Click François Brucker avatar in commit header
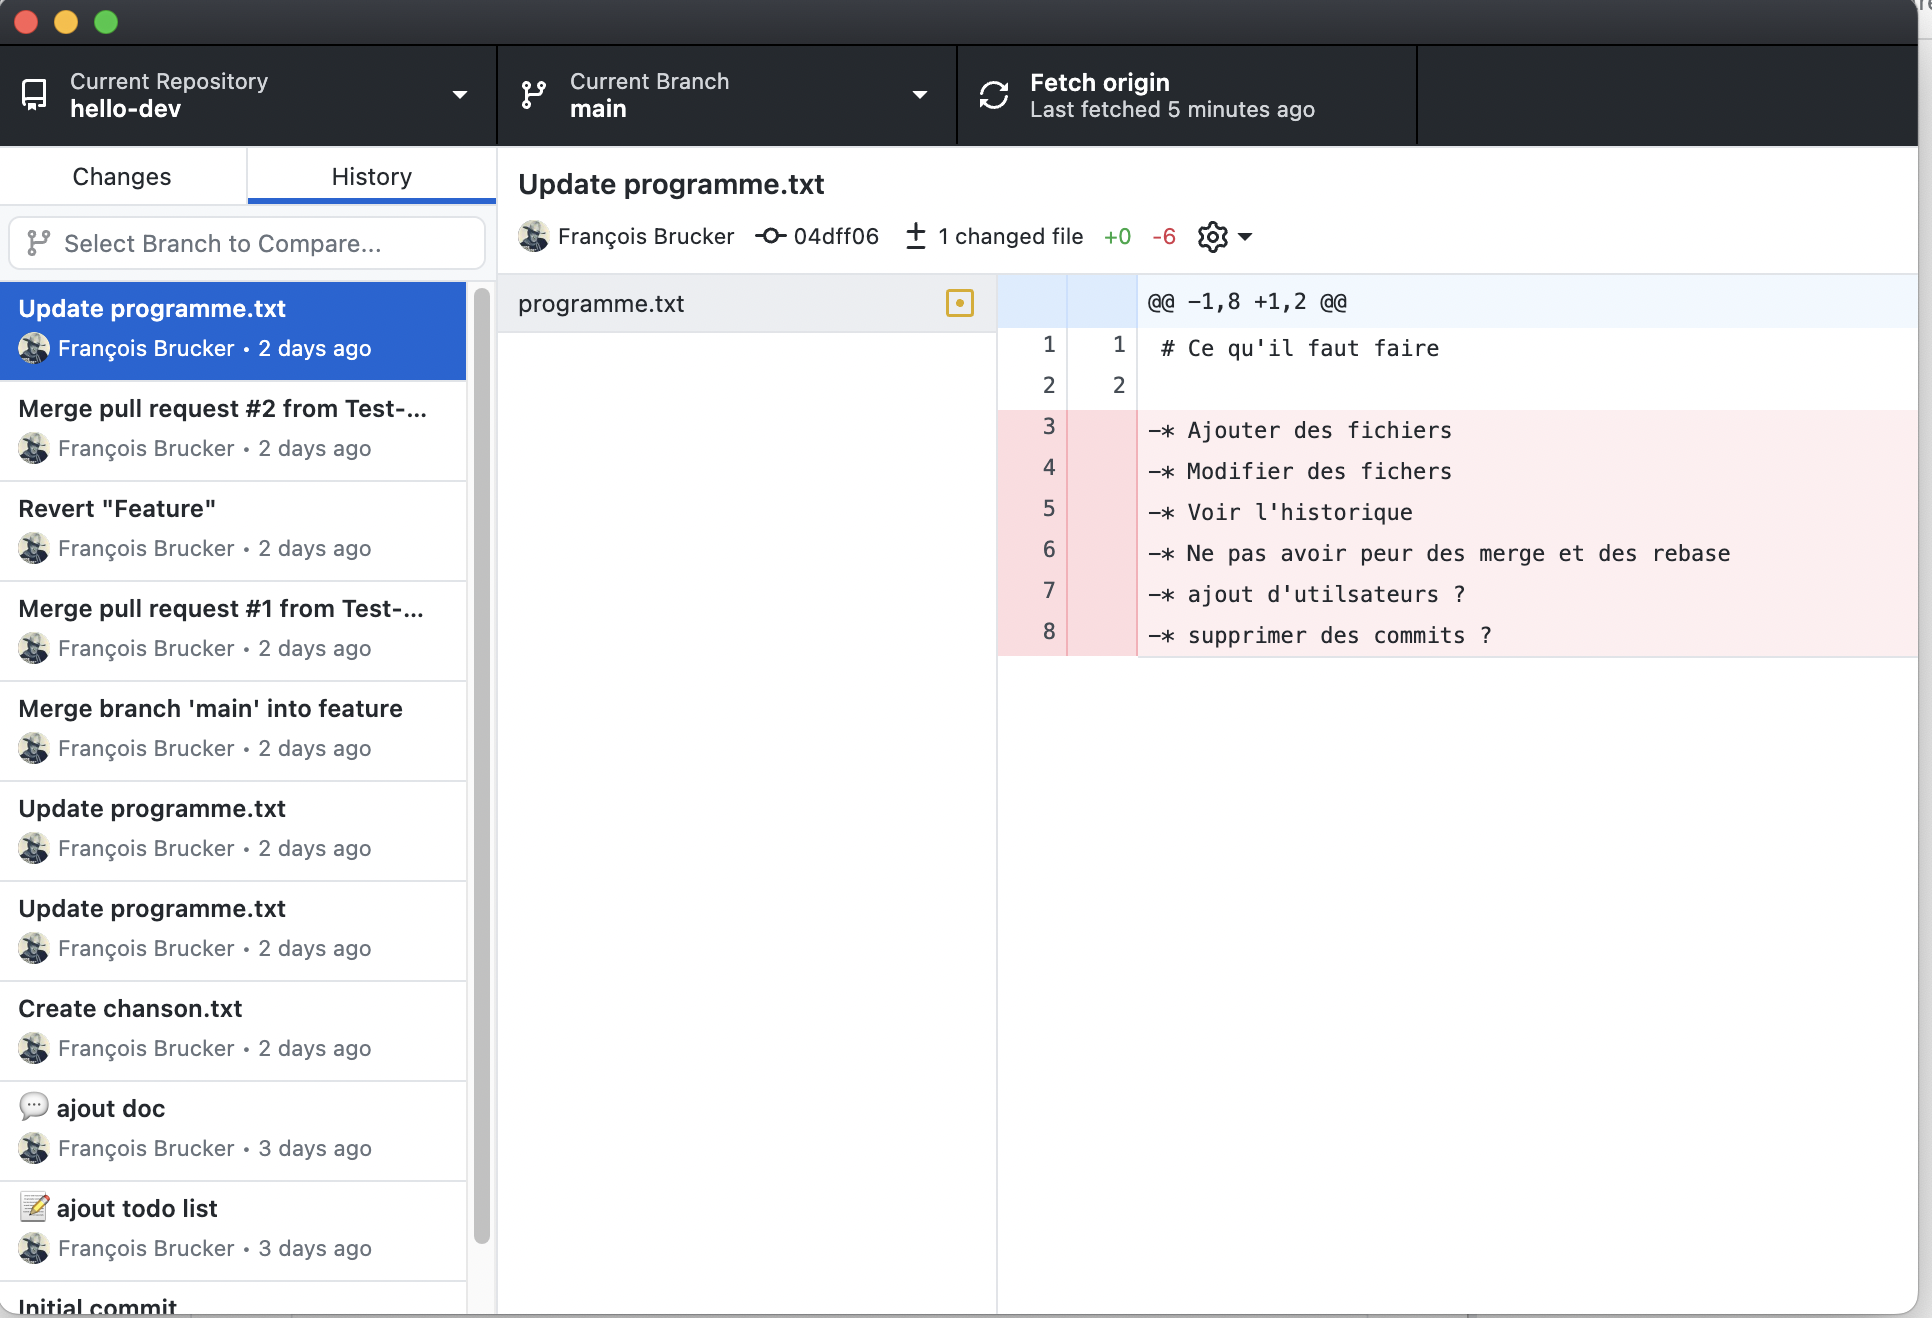 pos(533,236)
